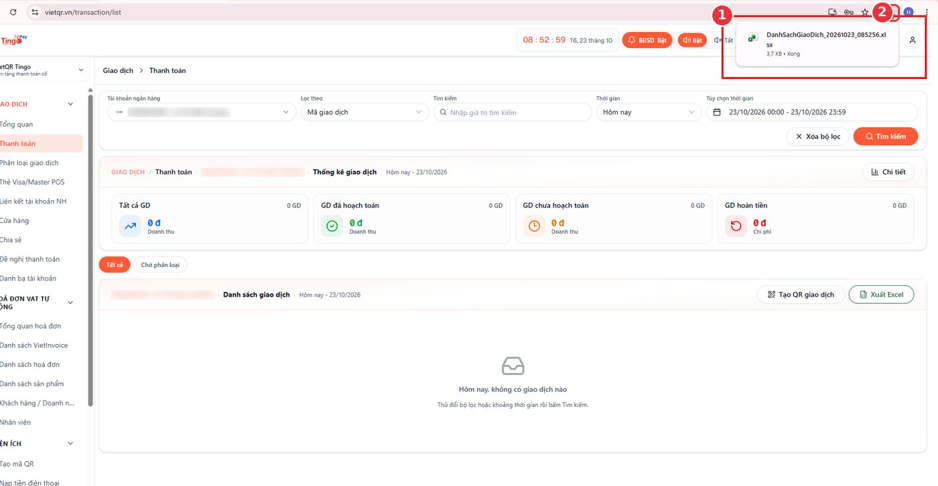
Task: Collapse the GIAO DỊCH sidebar section
Action: click(x=71, y=104)
